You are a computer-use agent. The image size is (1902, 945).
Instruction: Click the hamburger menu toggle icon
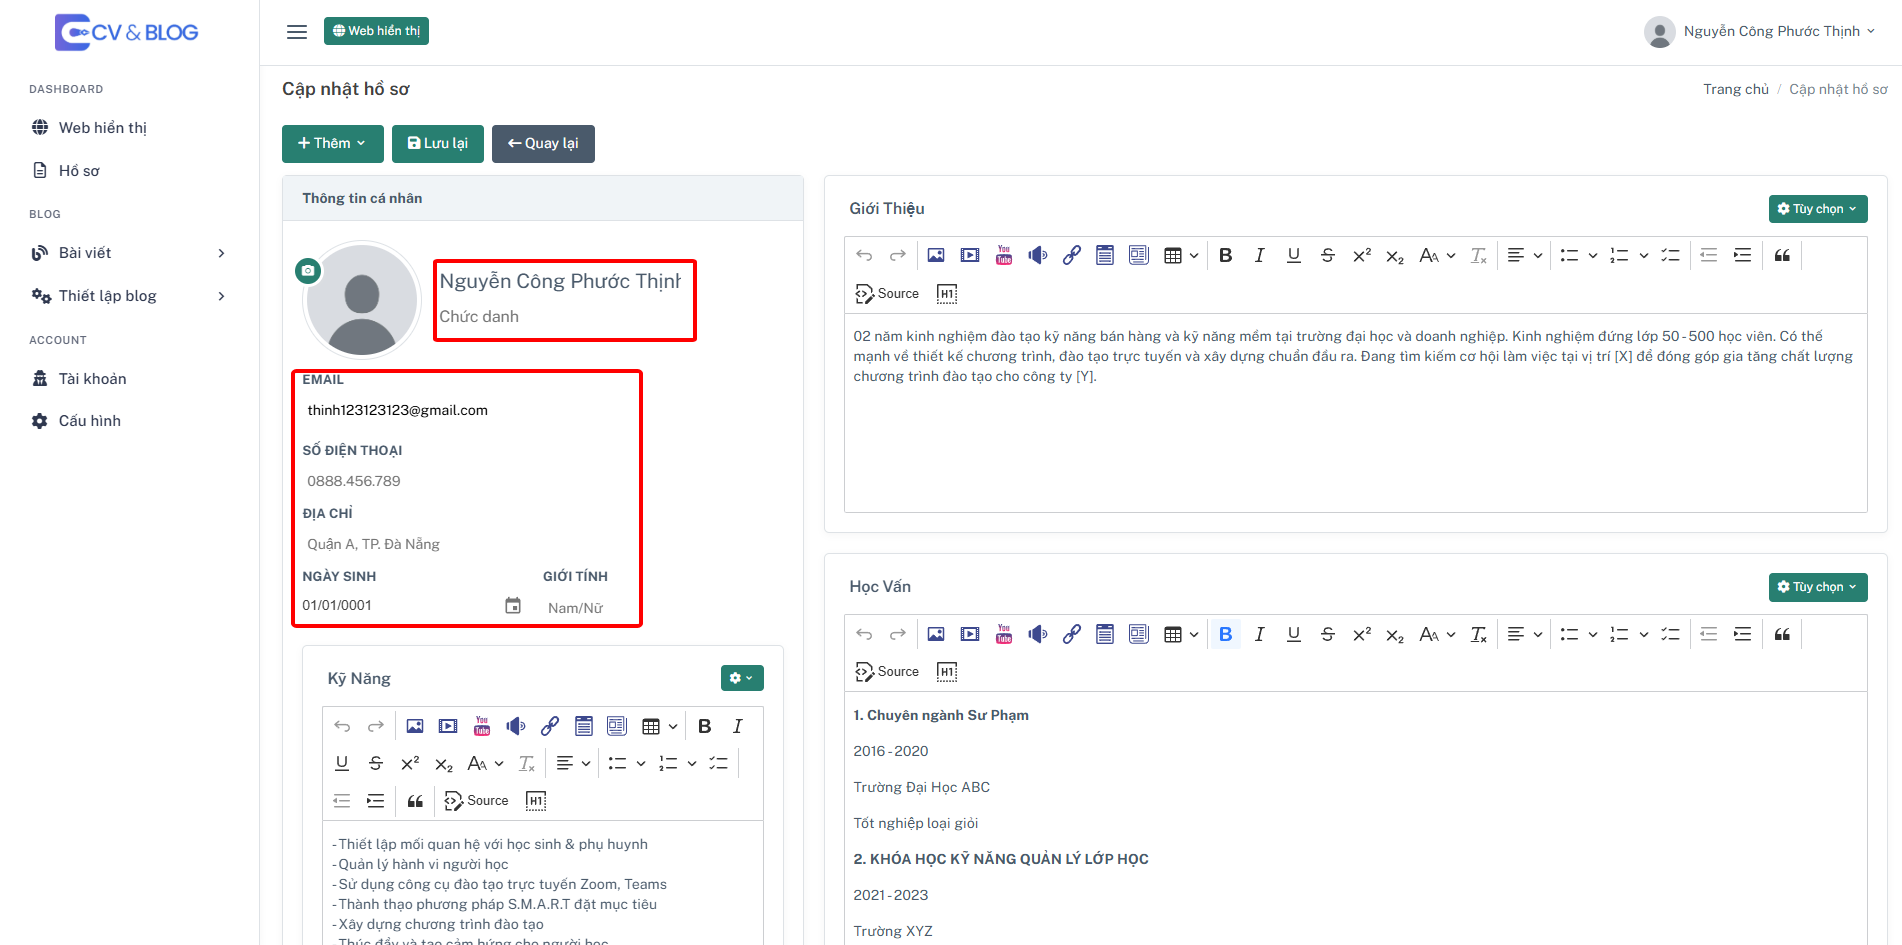pos(297,32)
